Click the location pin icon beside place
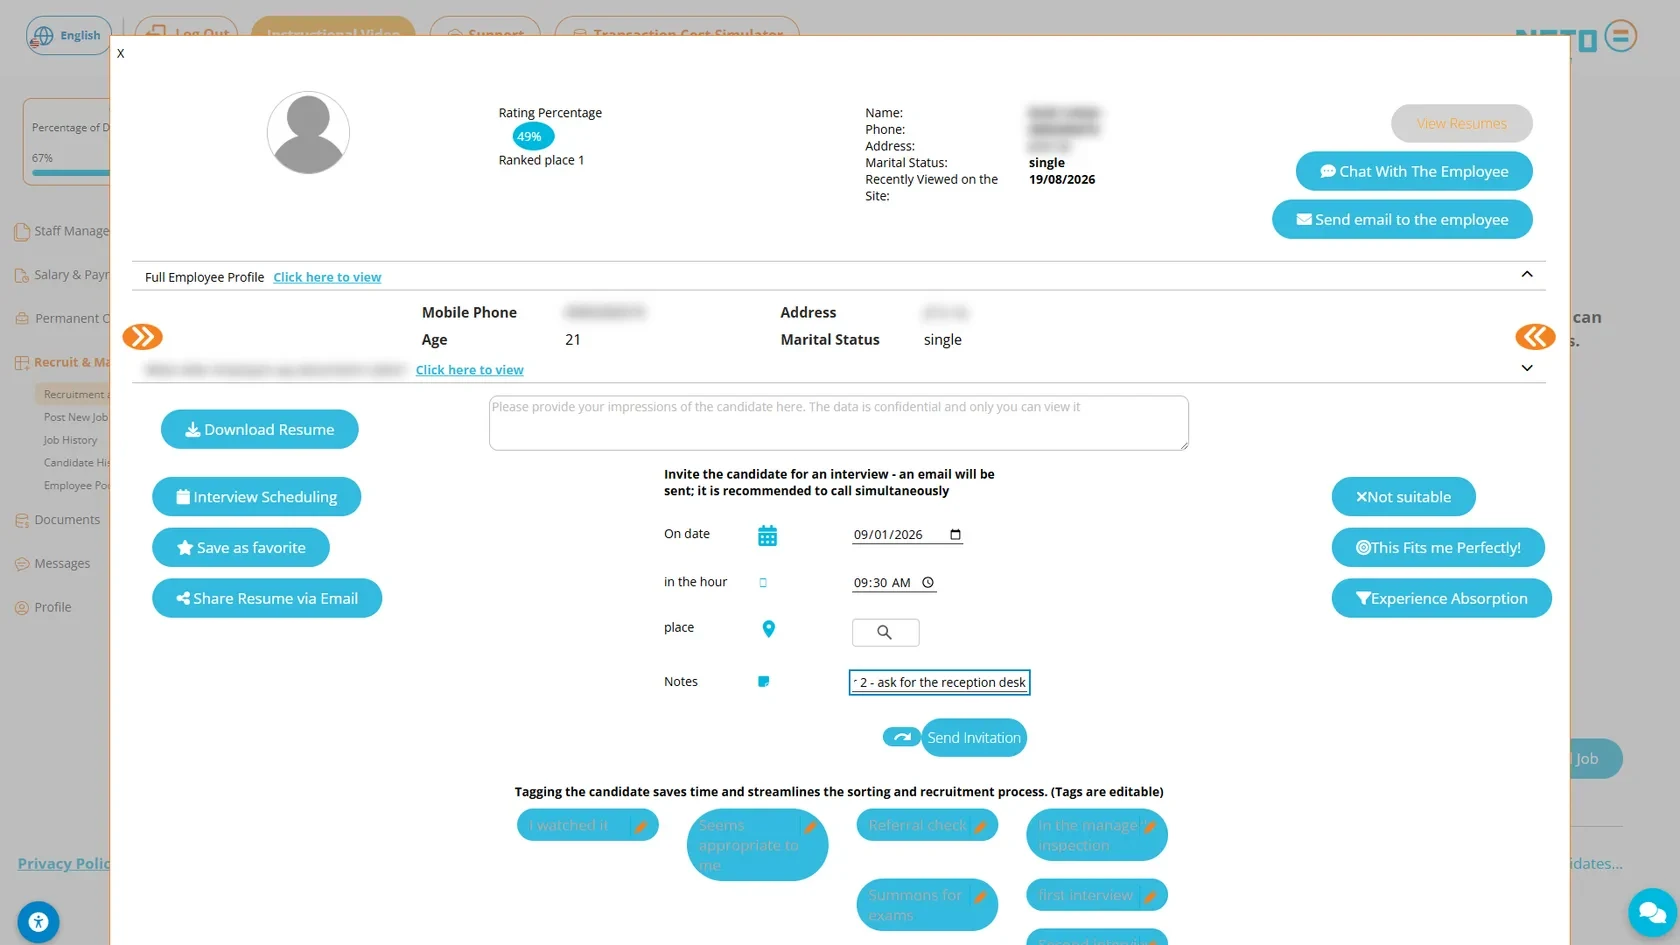1680x945 pixels. click(768, 629)
